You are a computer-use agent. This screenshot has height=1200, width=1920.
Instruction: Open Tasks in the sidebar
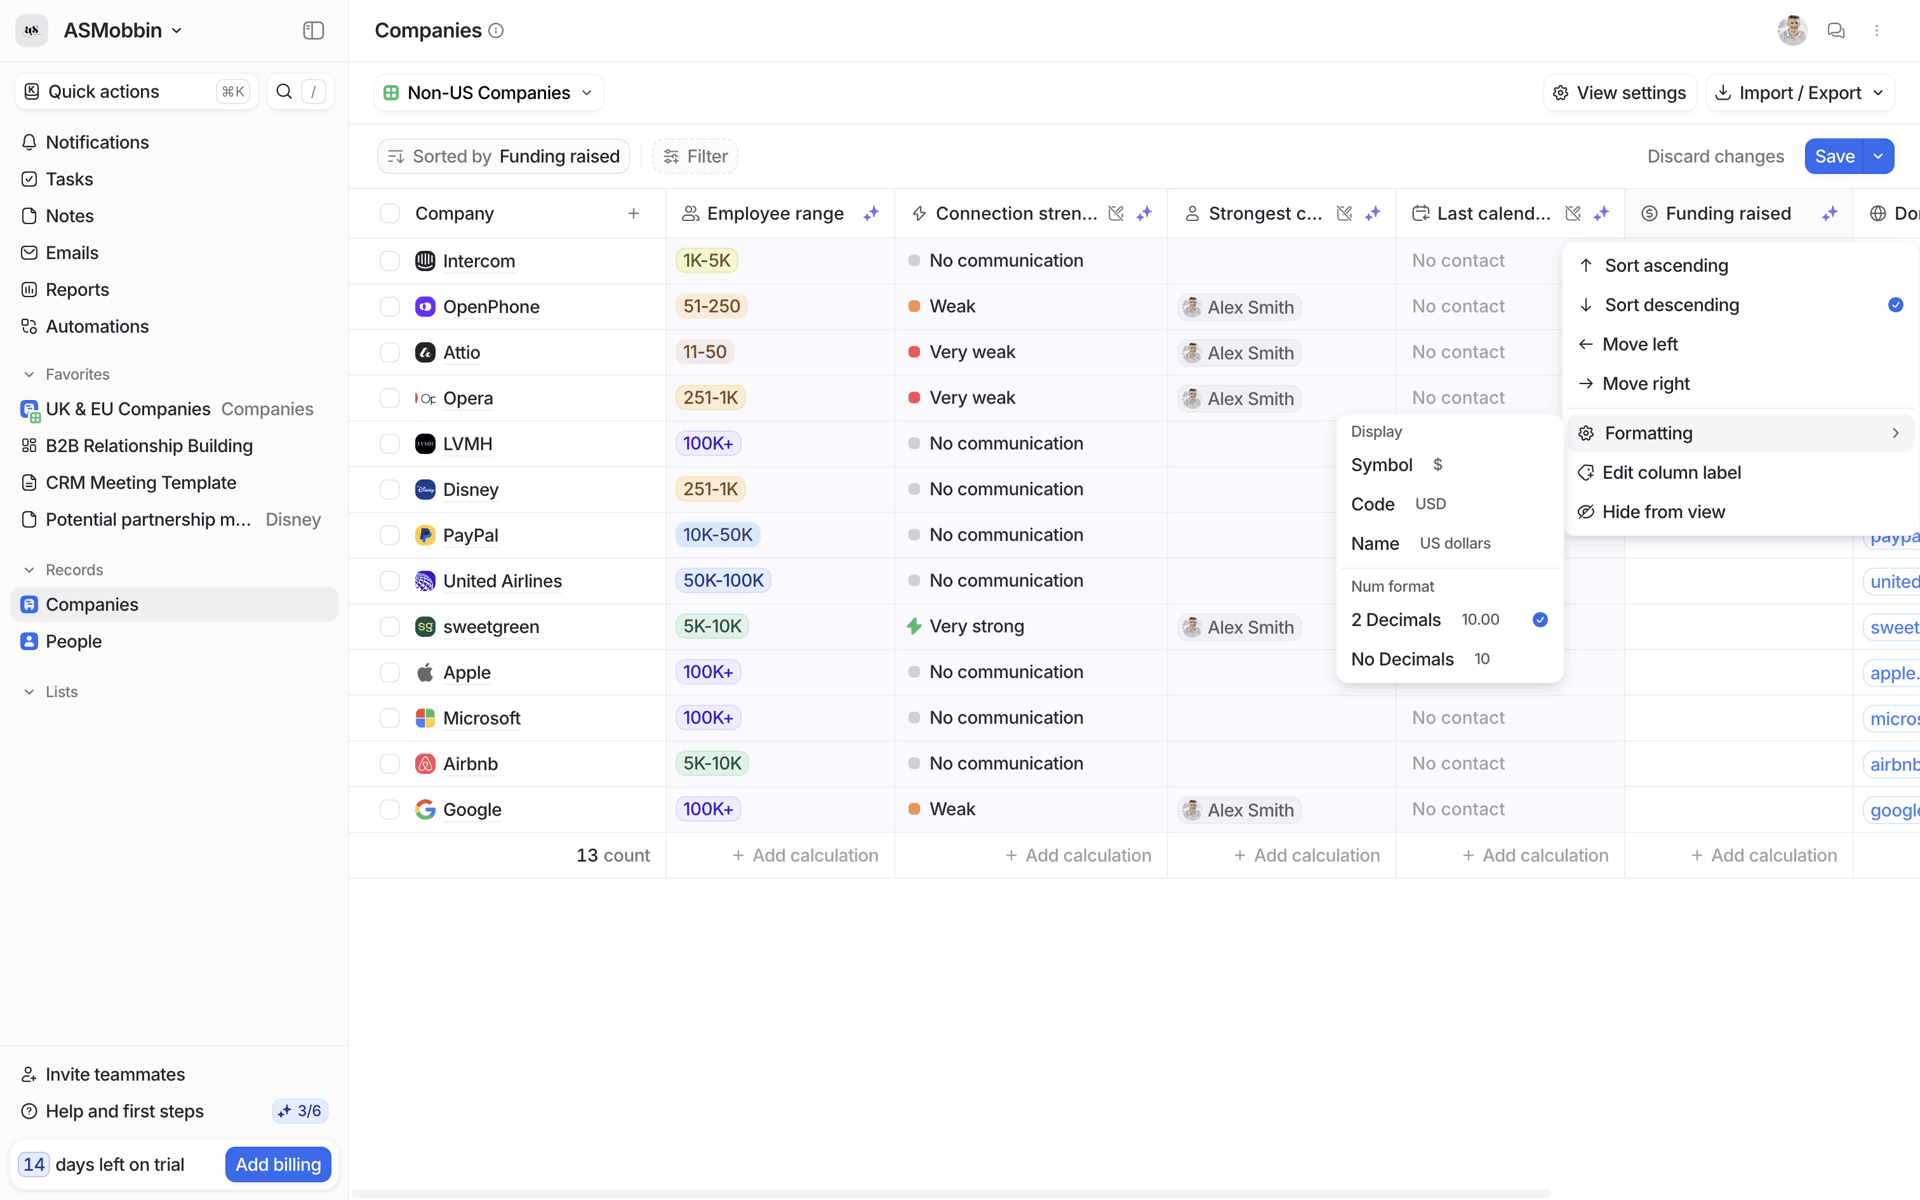coord(174,179)
